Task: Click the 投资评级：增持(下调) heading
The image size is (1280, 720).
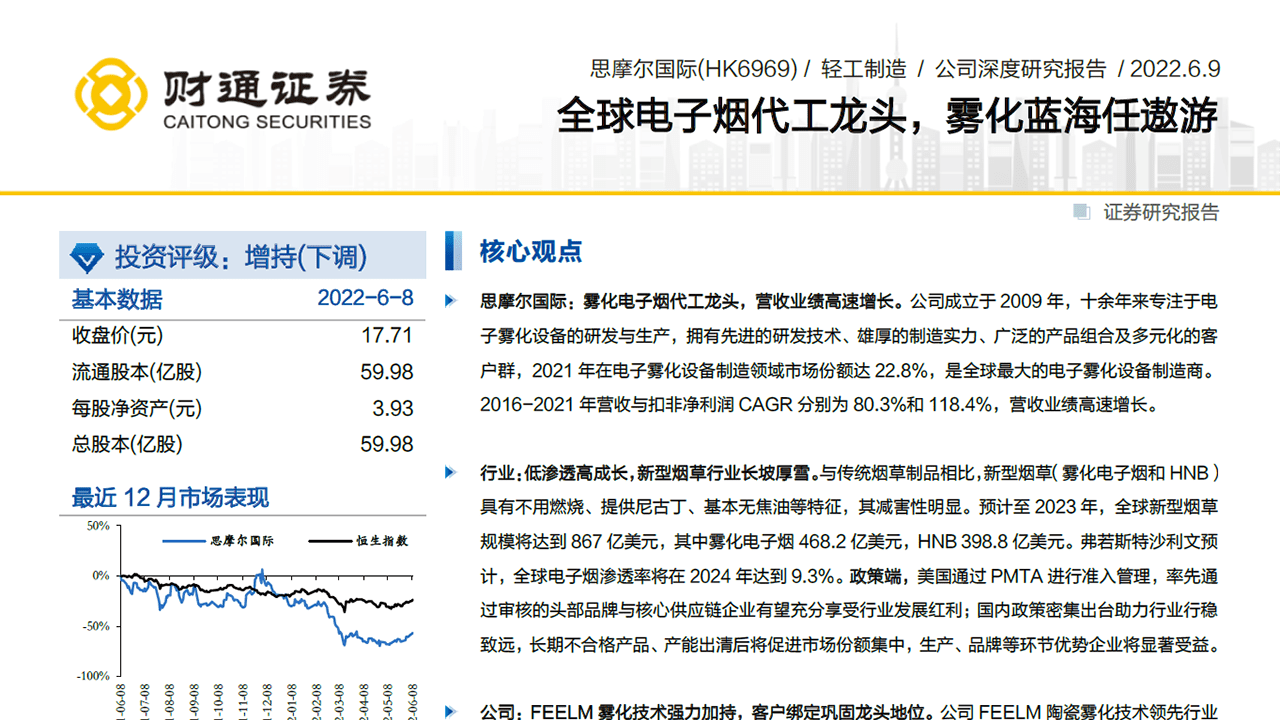Action: (x=241, y=257)
